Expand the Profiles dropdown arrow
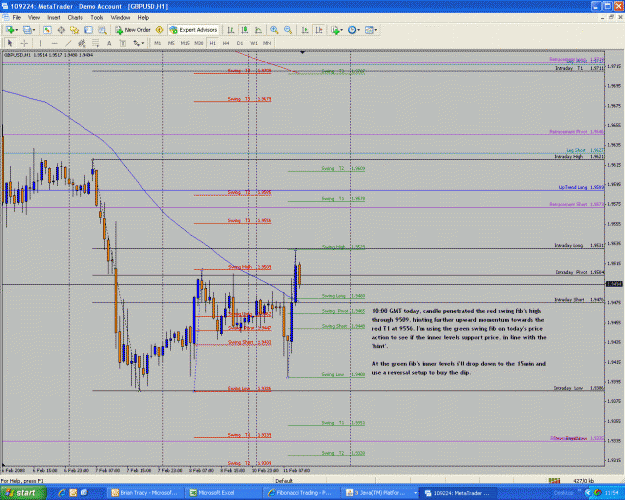 pyautogui.click(x=34, y=30)
